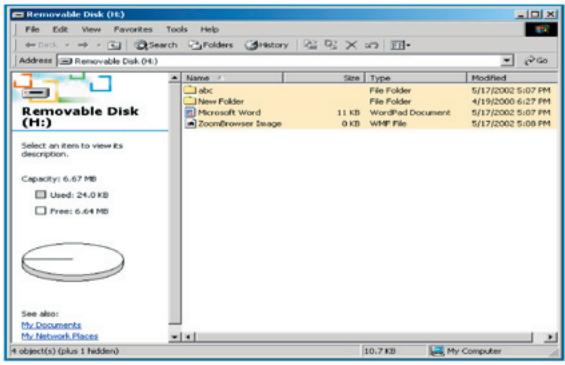Open the Favorites menu
Image resolution: width=565 pixels, height=365 pixels.
pos(133,29)
